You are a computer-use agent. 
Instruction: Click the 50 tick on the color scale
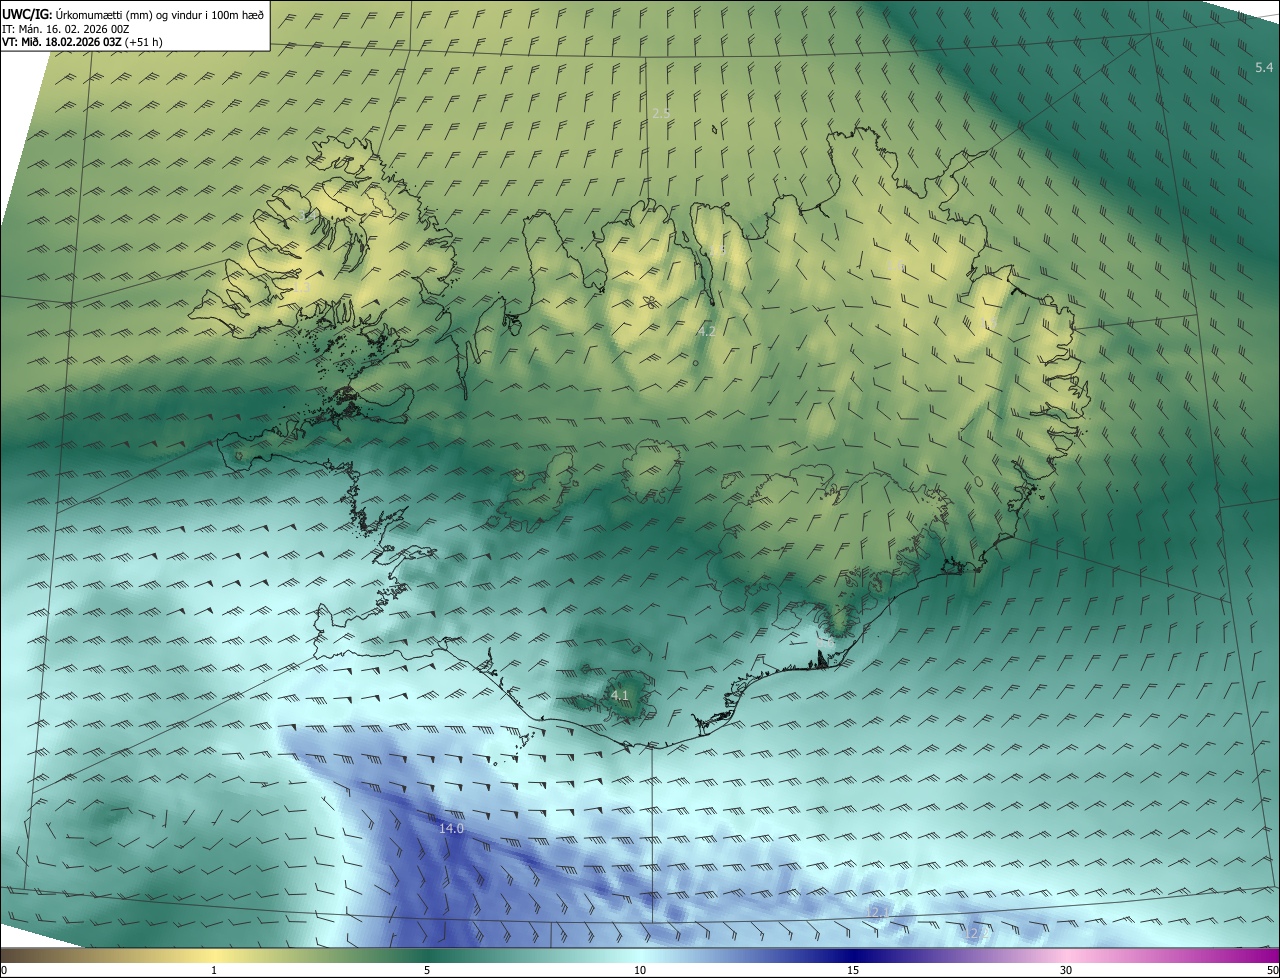click(x=1272, y=970)
